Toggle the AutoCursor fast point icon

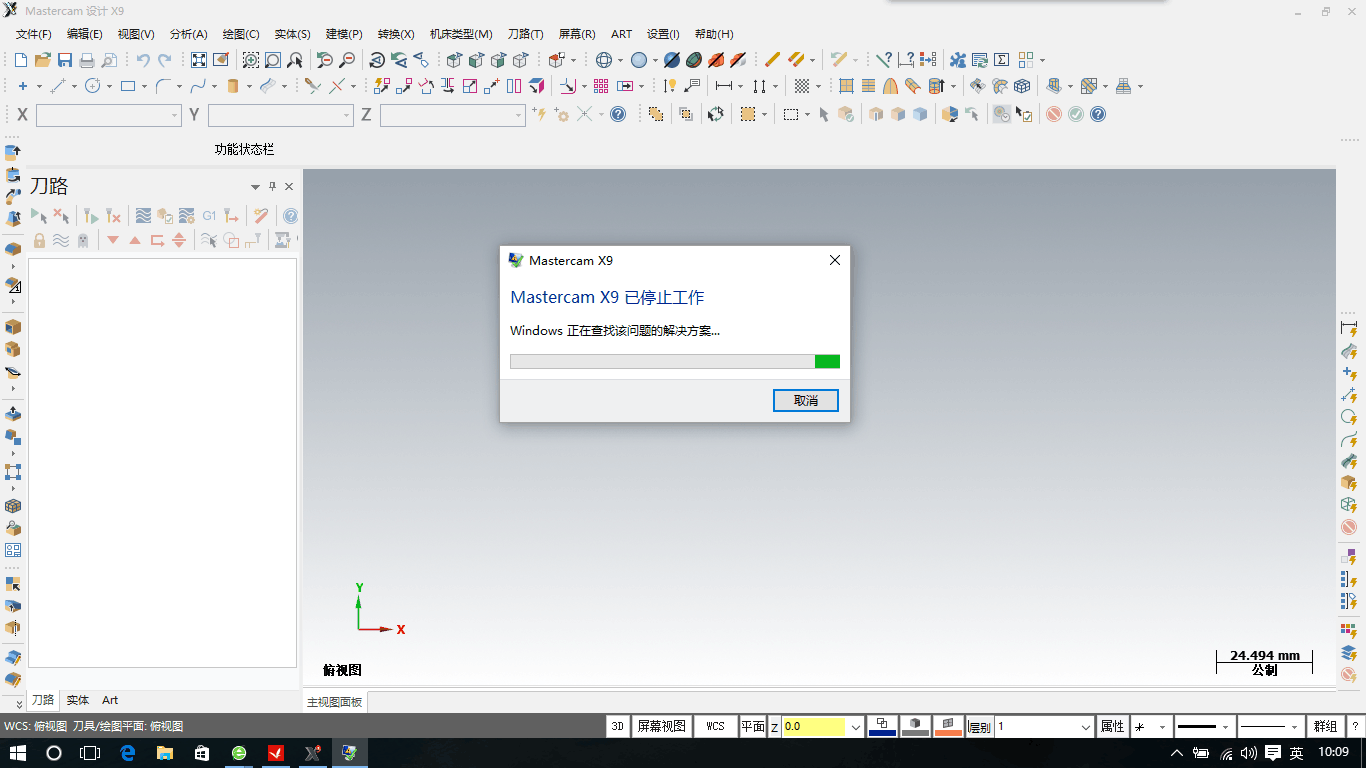540,114
